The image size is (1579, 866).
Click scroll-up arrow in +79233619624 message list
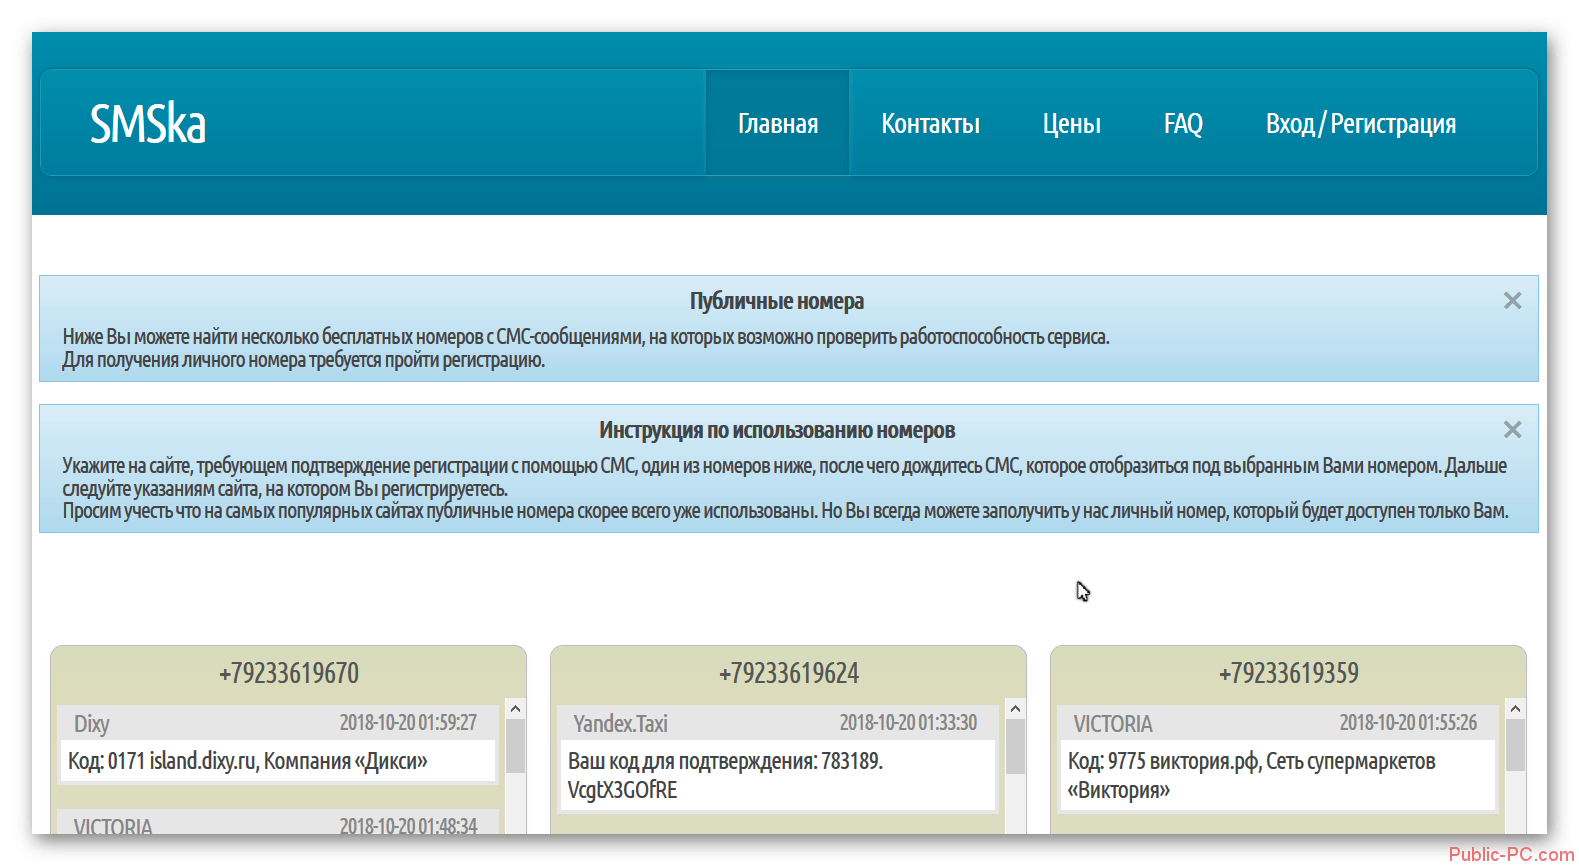(x=1015, y=709)
